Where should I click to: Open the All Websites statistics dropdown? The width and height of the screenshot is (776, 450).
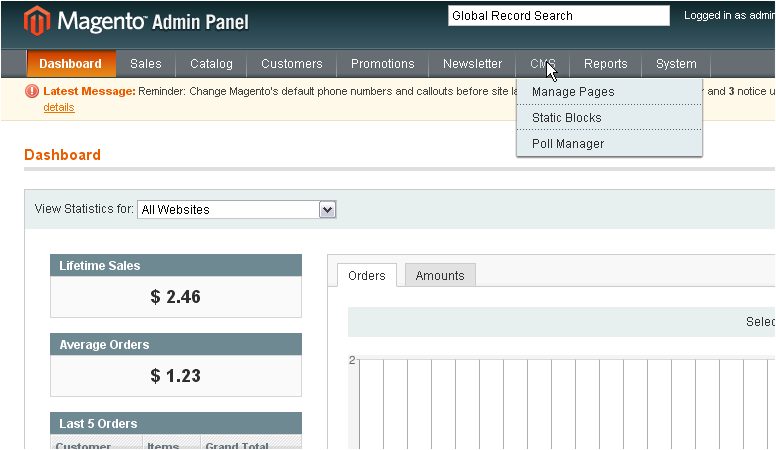[x=236, y=209]
